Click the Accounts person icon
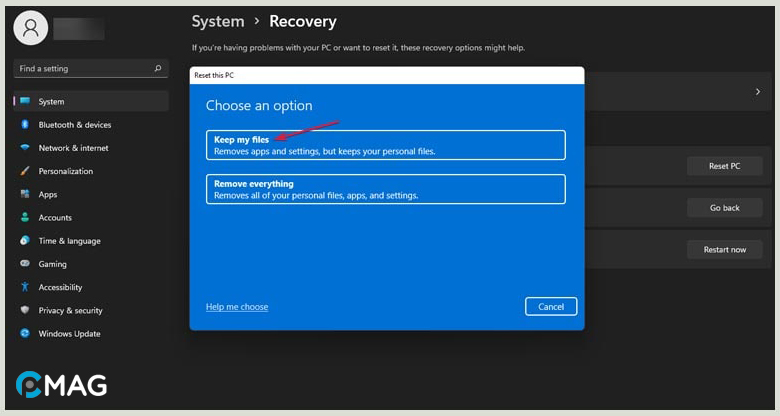Screen dimensions: 780x416 (x=25, y=217)
